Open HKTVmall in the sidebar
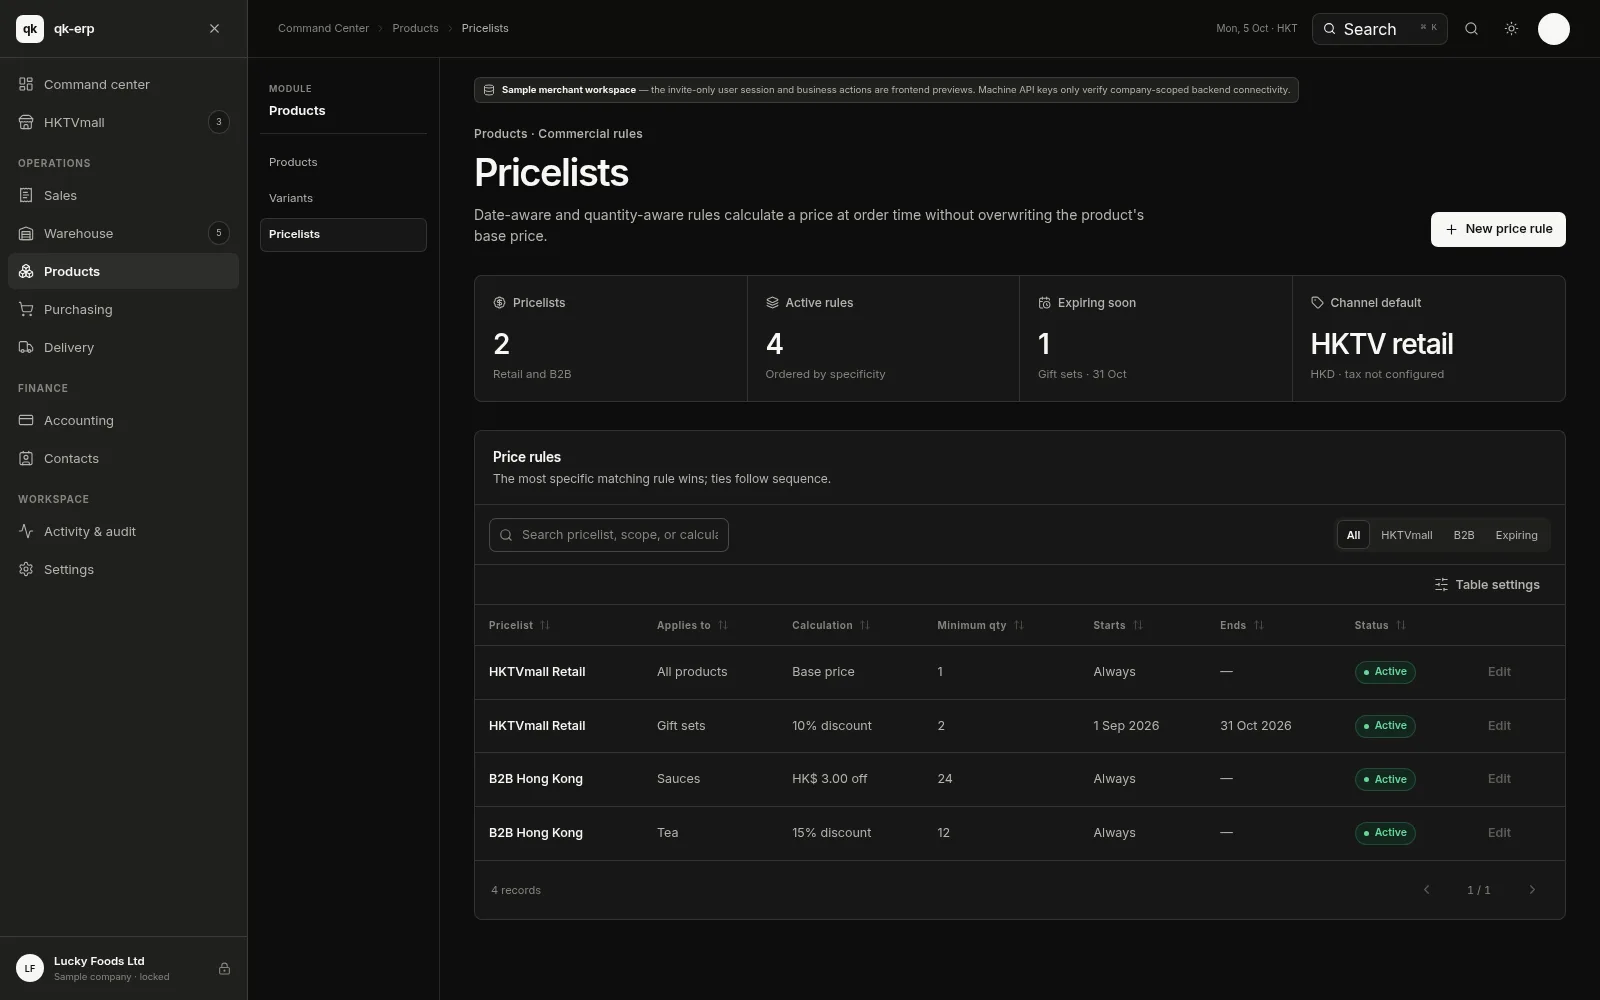The height and width of the screenshot is (1000, 1600). [123, 122]
